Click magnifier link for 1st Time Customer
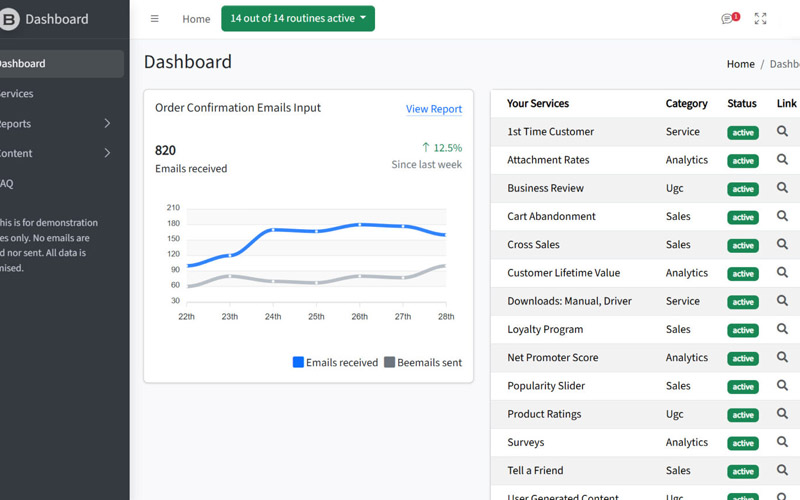 coord(783,131)
